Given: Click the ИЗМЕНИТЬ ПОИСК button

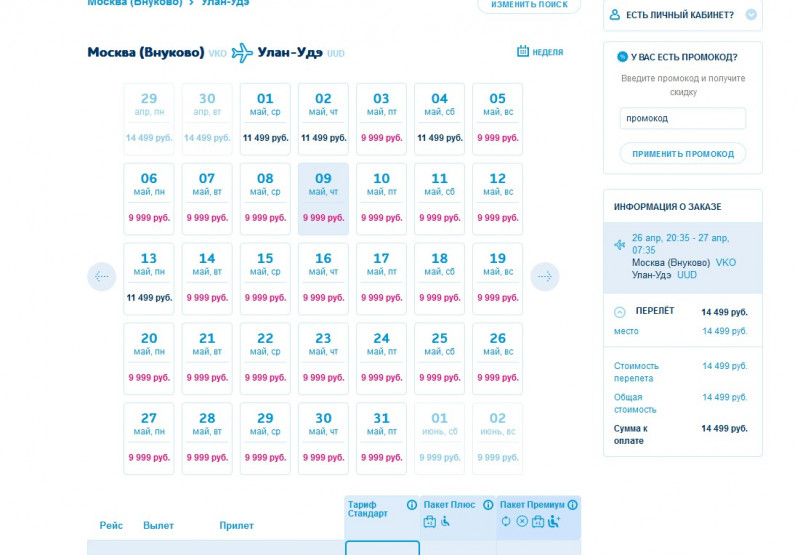Looking at the screenshot, I should 529,5.
